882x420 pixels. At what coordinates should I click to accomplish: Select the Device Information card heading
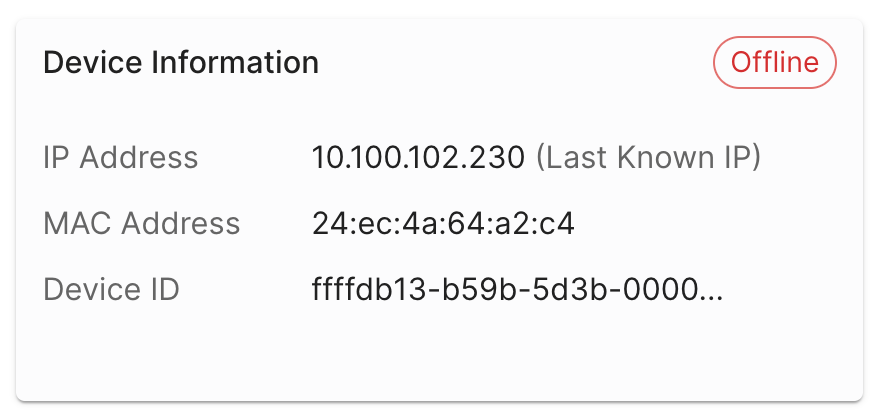tap(181, 63)
